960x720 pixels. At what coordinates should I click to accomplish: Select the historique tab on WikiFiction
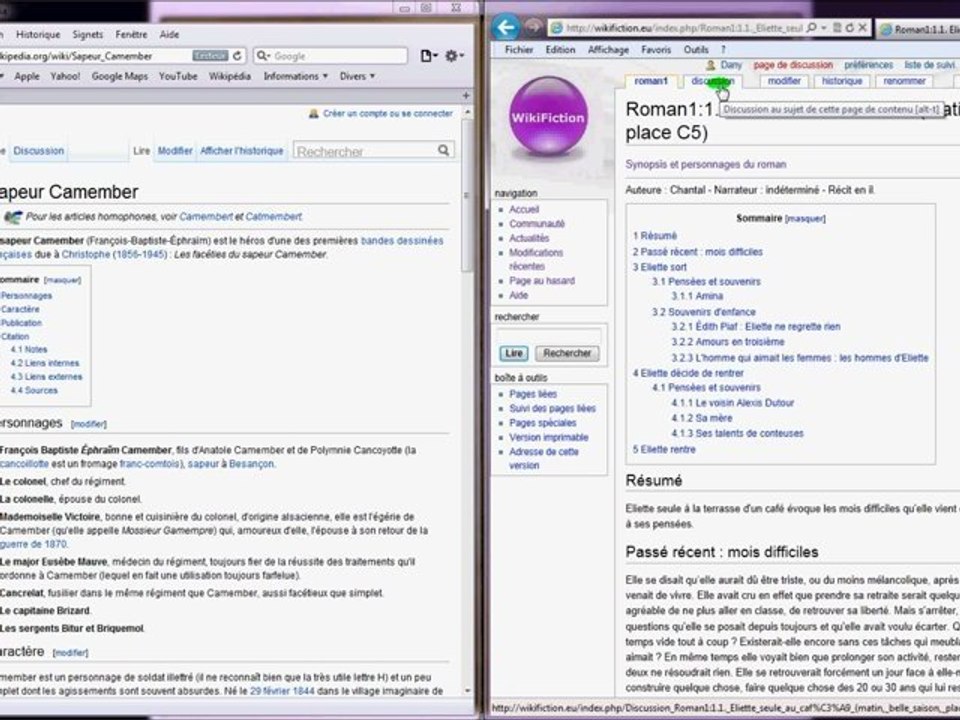[x=841, y=81]
